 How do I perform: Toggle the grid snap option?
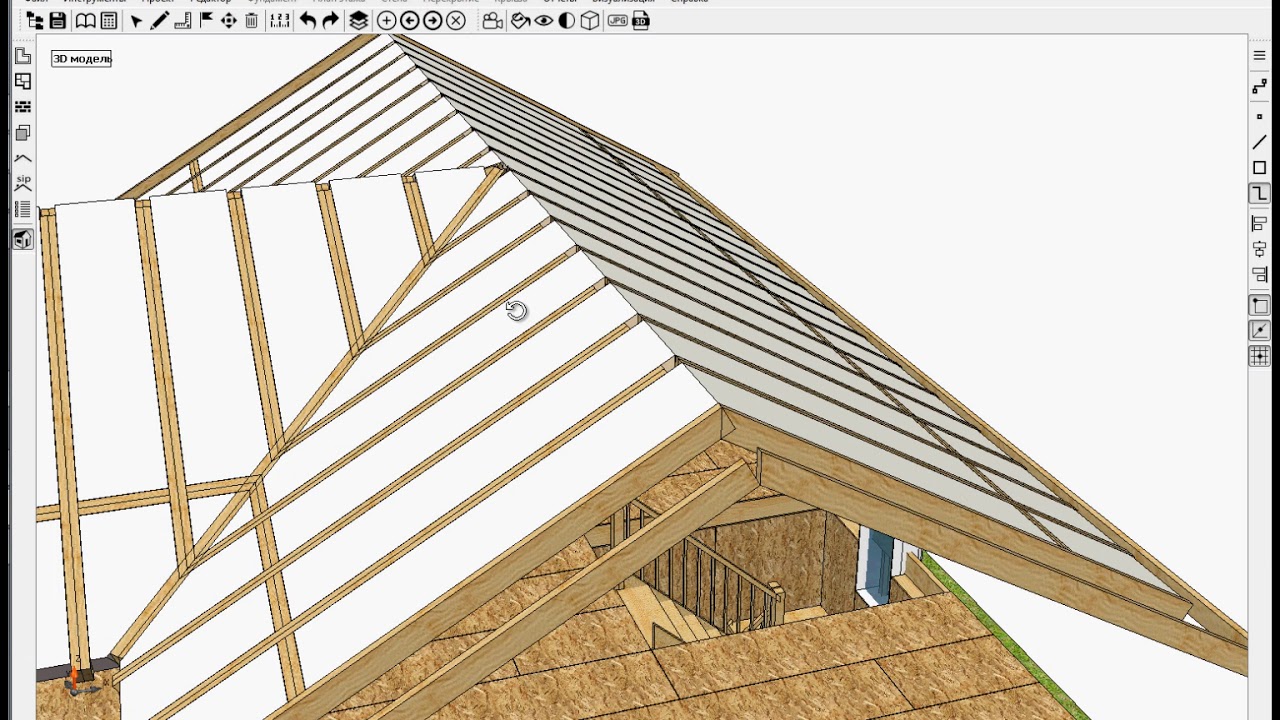(1260, 356)
